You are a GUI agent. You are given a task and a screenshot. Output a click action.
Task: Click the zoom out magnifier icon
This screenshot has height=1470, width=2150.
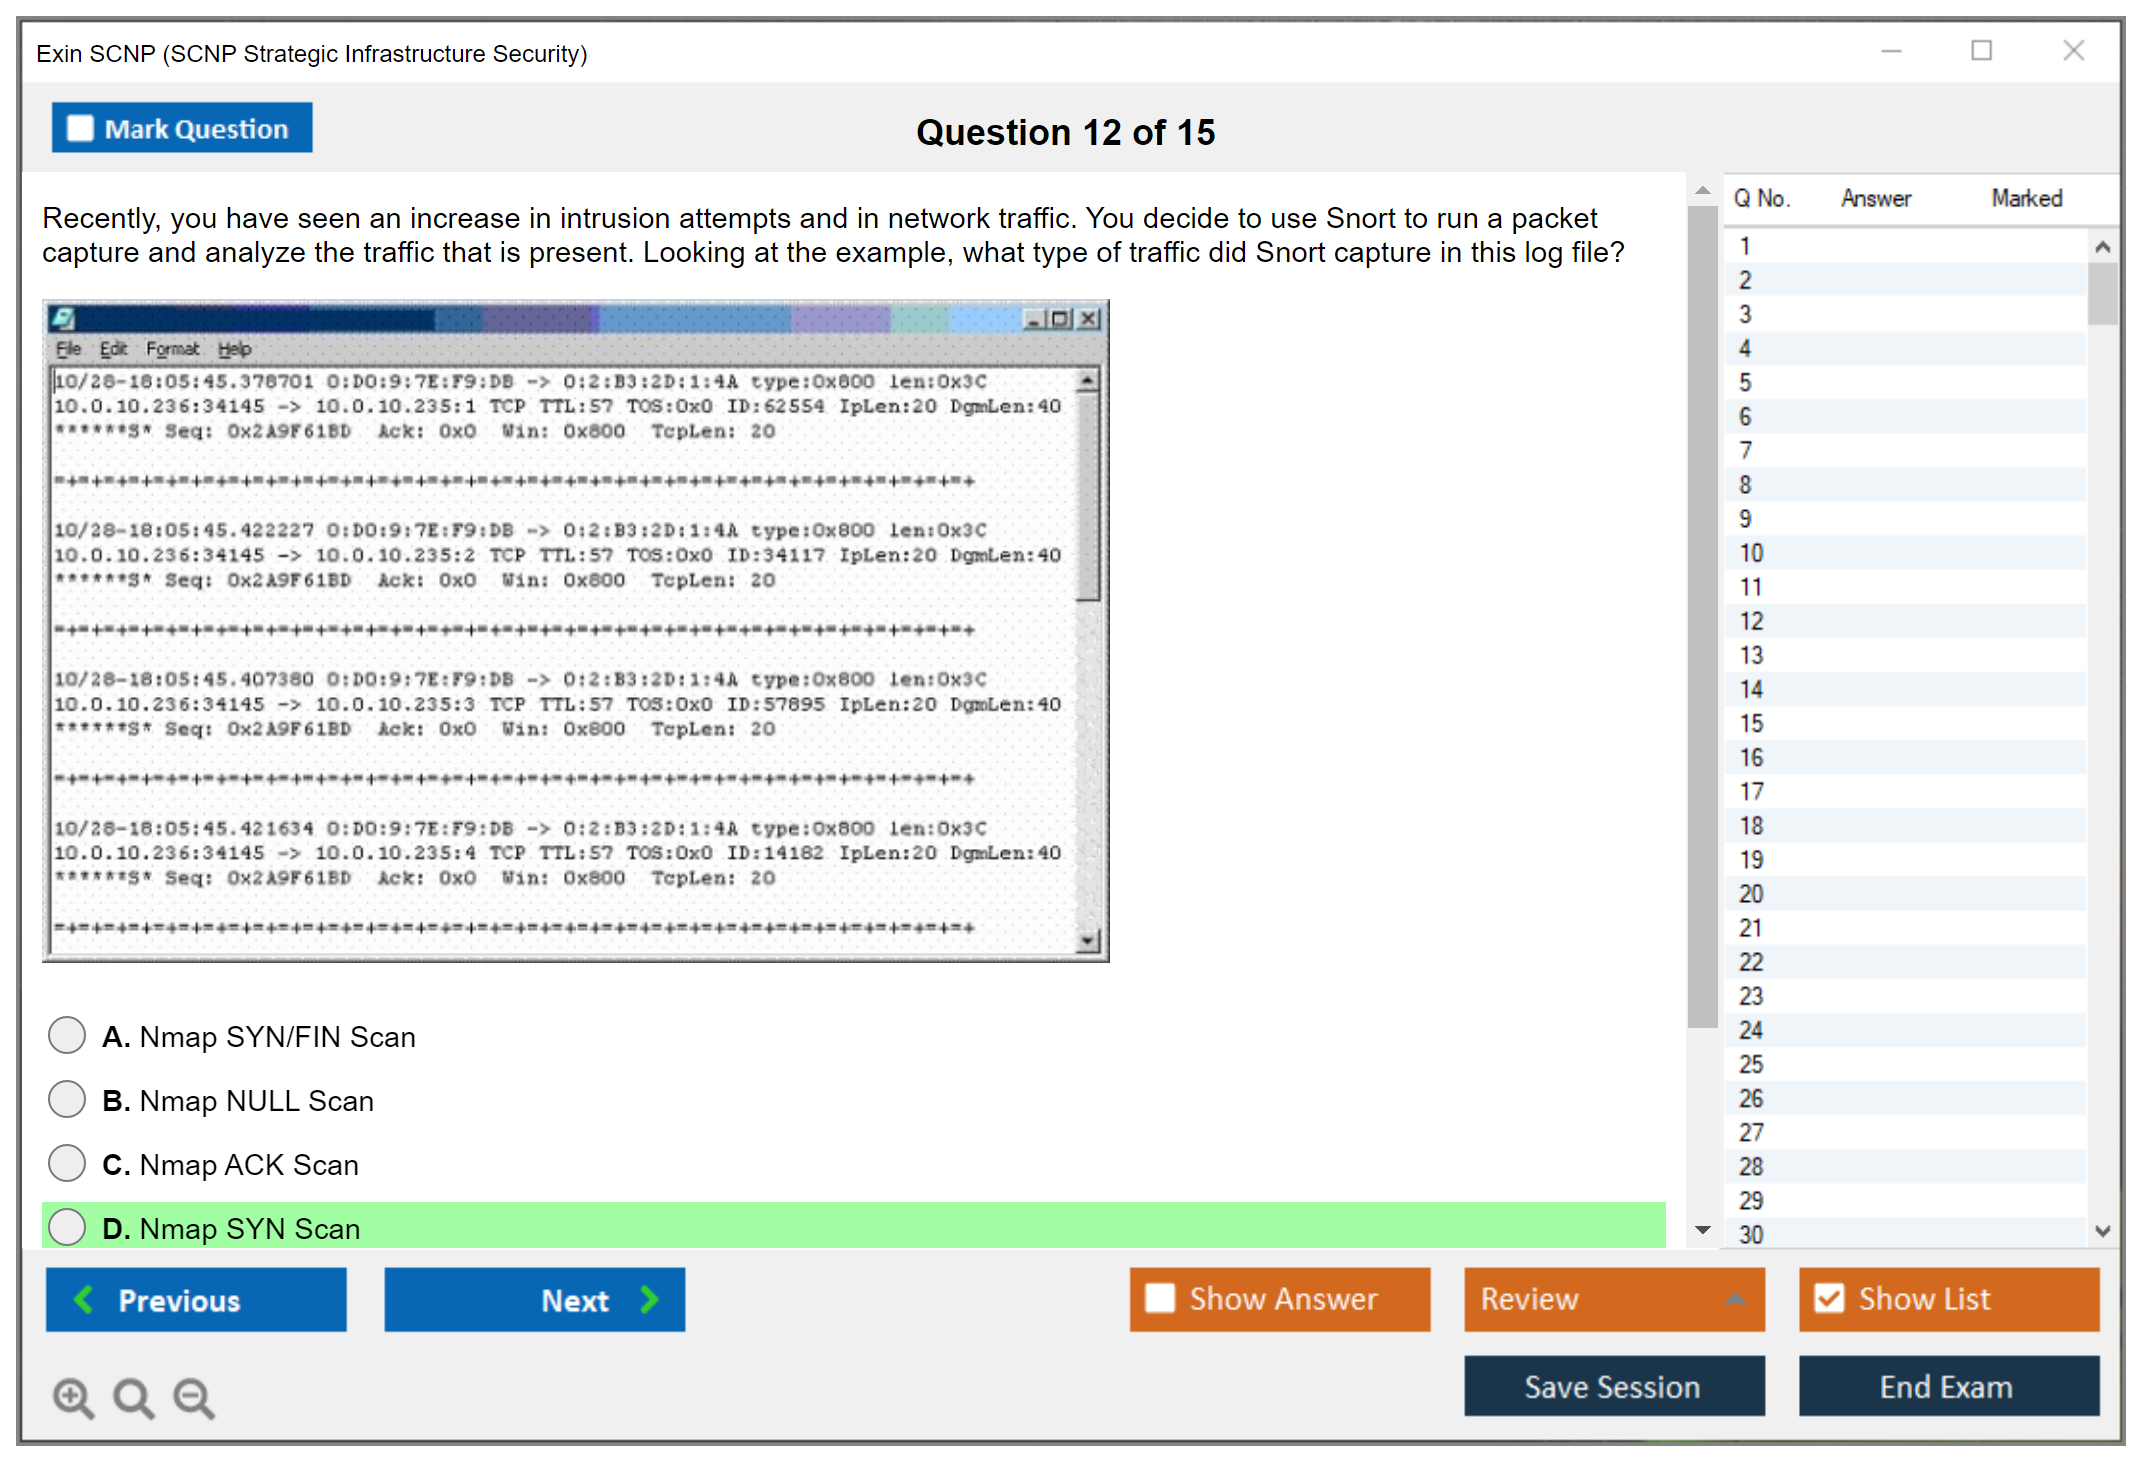coord(194,1397)
